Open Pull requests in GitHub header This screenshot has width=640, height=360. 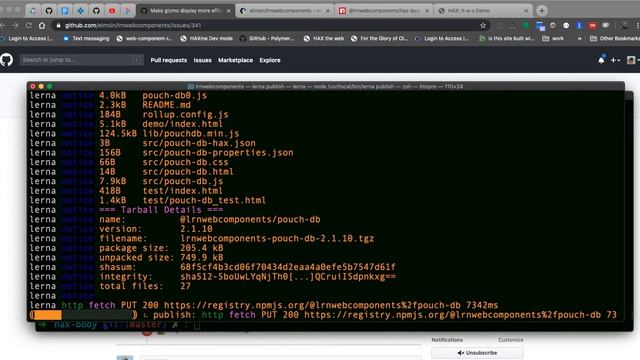click(169, 60)
